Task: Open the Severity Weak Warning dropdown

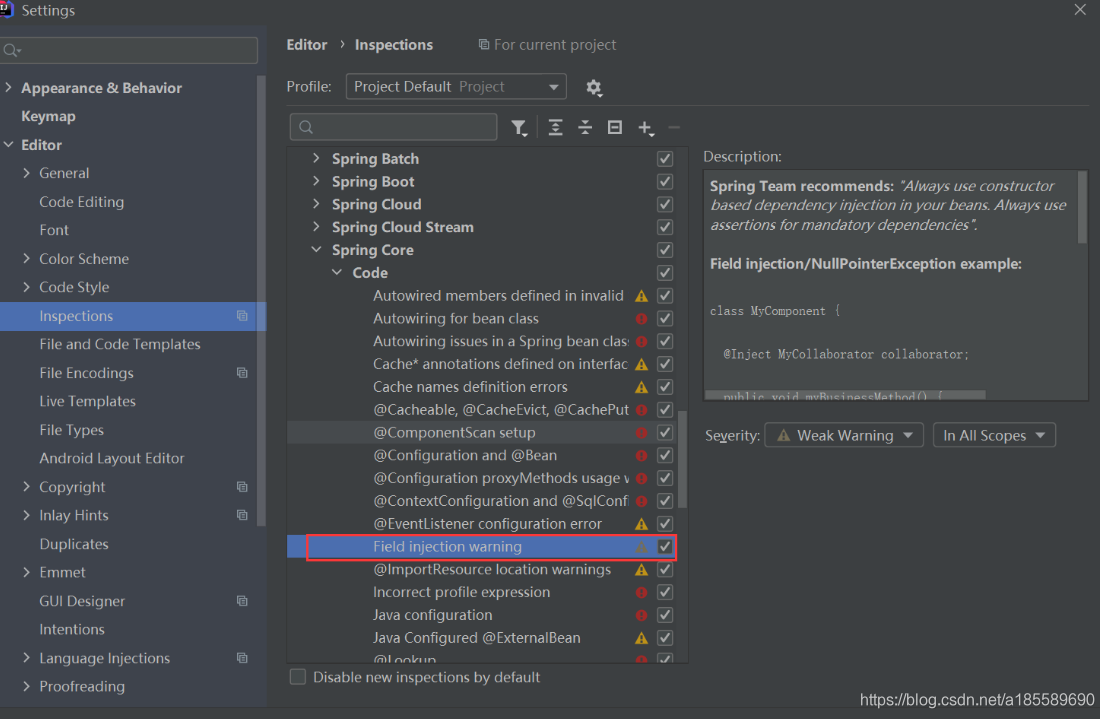Action: click(844, 436)
